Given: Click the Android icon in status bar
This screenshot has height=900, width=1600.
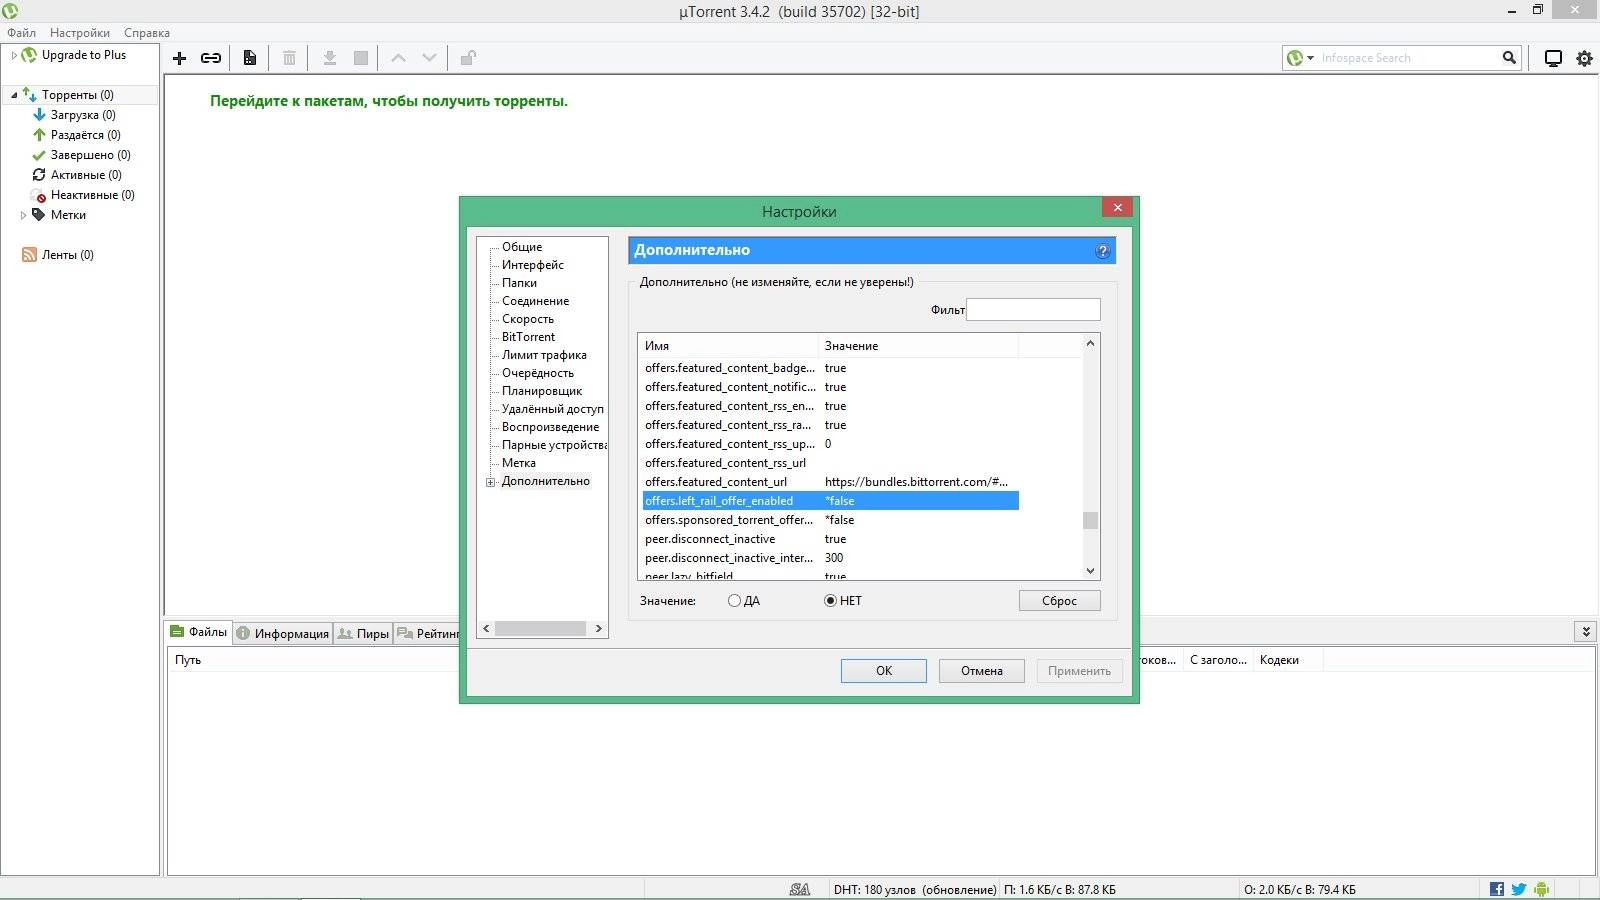Looking at the screenshot, I should click(x=1541, y=889).
